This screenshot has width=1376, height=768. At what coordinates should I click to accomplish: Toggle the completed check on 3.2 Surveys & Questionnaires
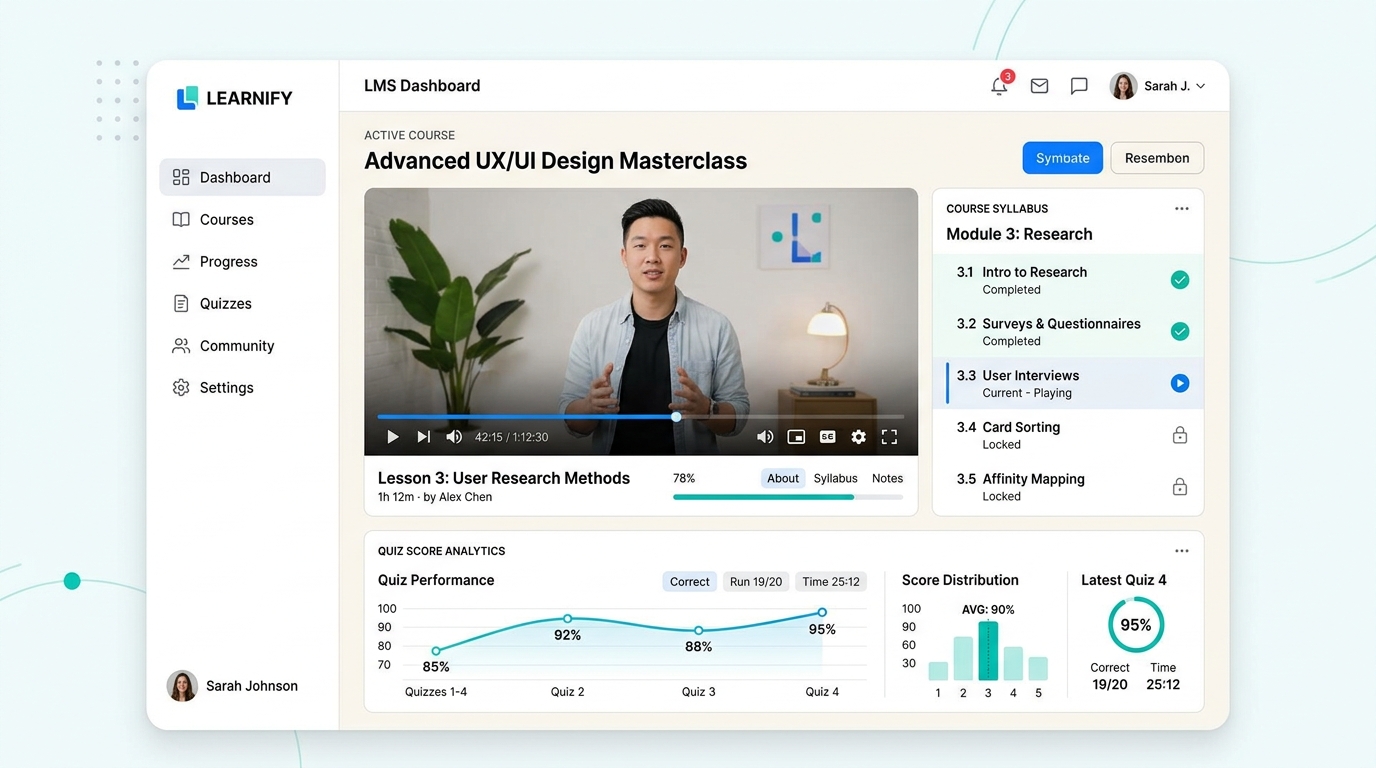click(x=1180, y=331)
